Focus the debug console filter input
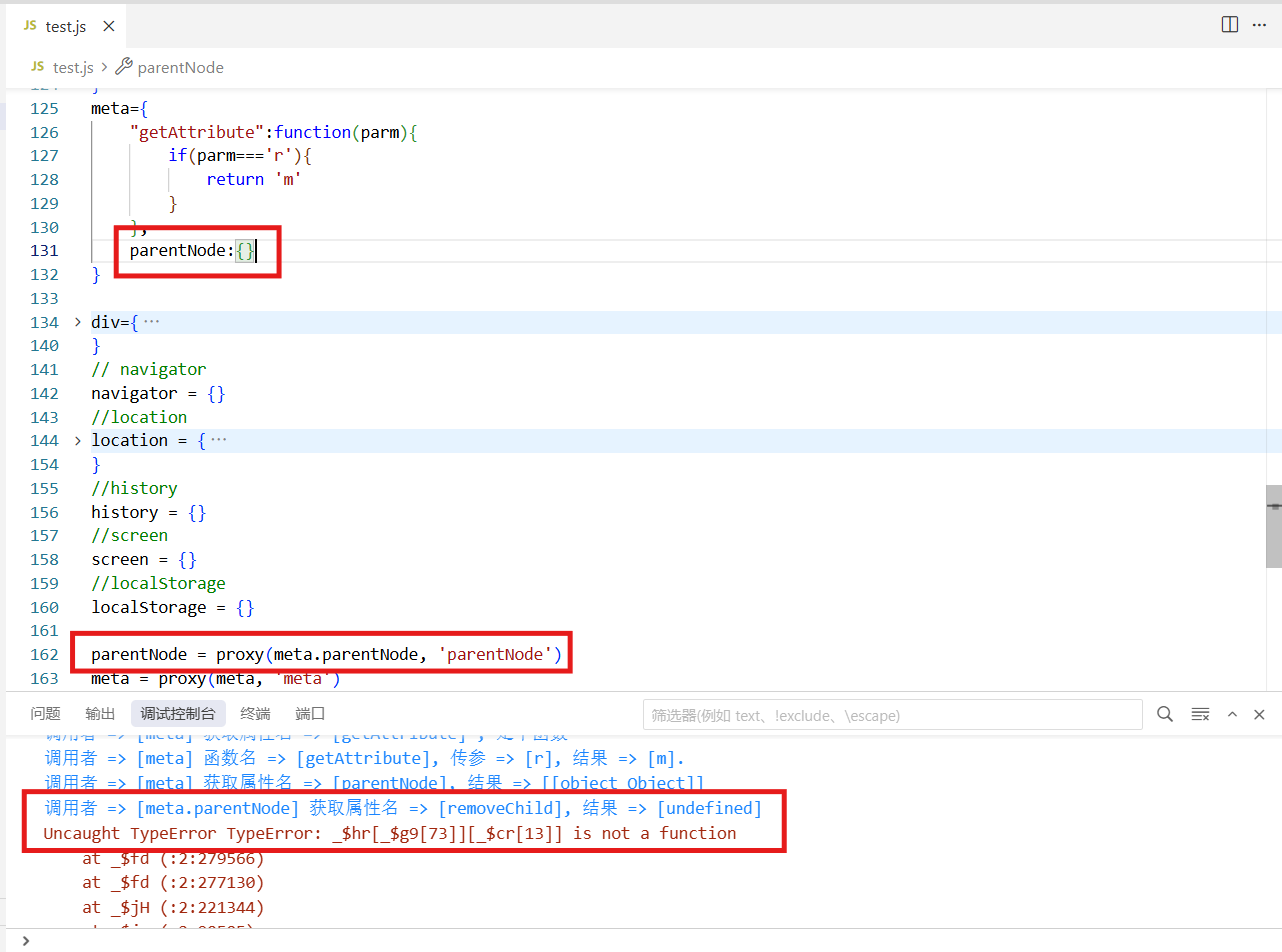The image size is (1282, 952). click(892, 715)
